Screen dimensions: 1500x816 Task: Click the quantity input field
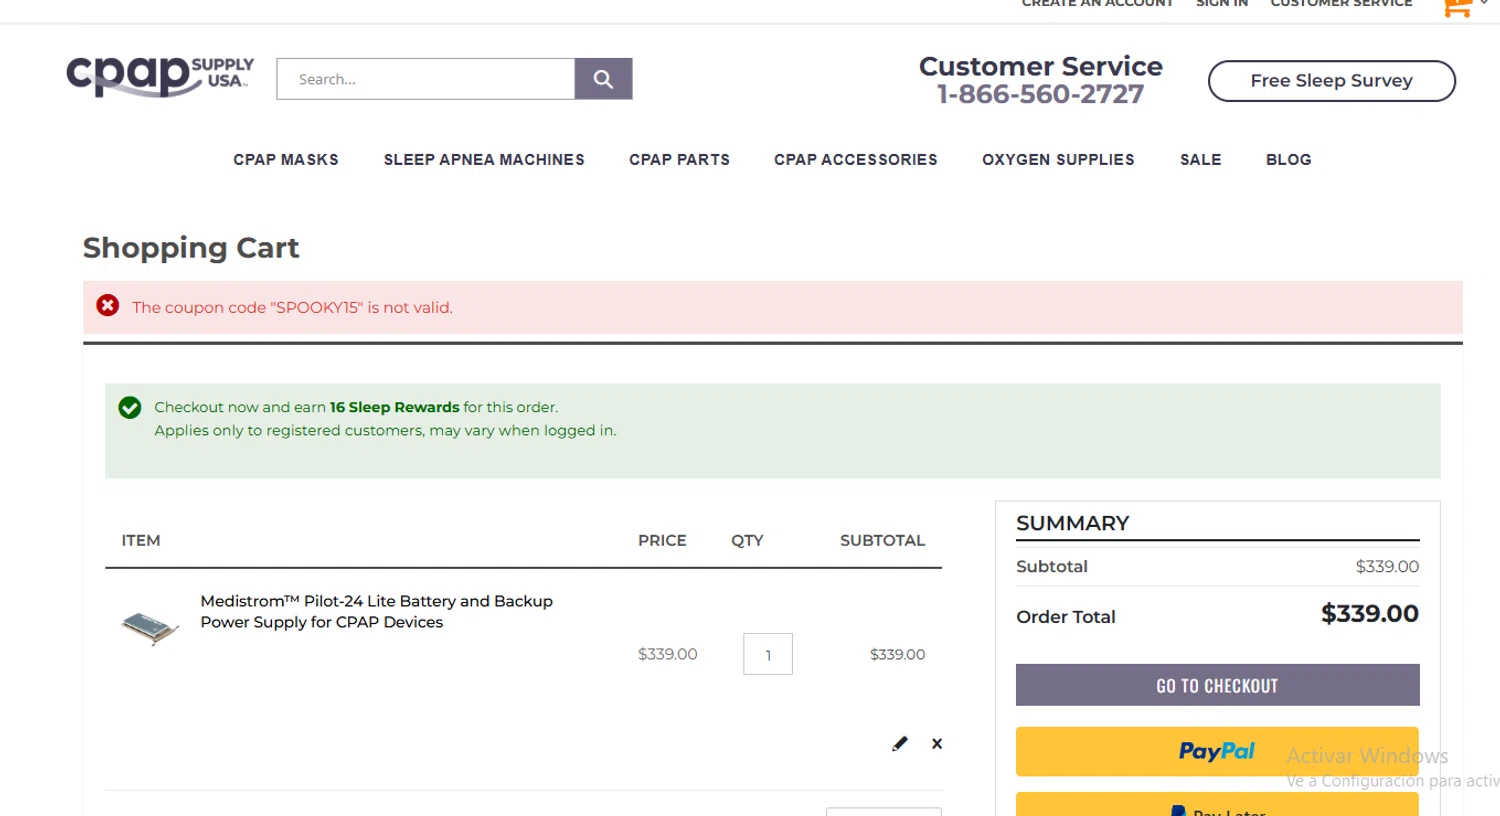point(768,654)
